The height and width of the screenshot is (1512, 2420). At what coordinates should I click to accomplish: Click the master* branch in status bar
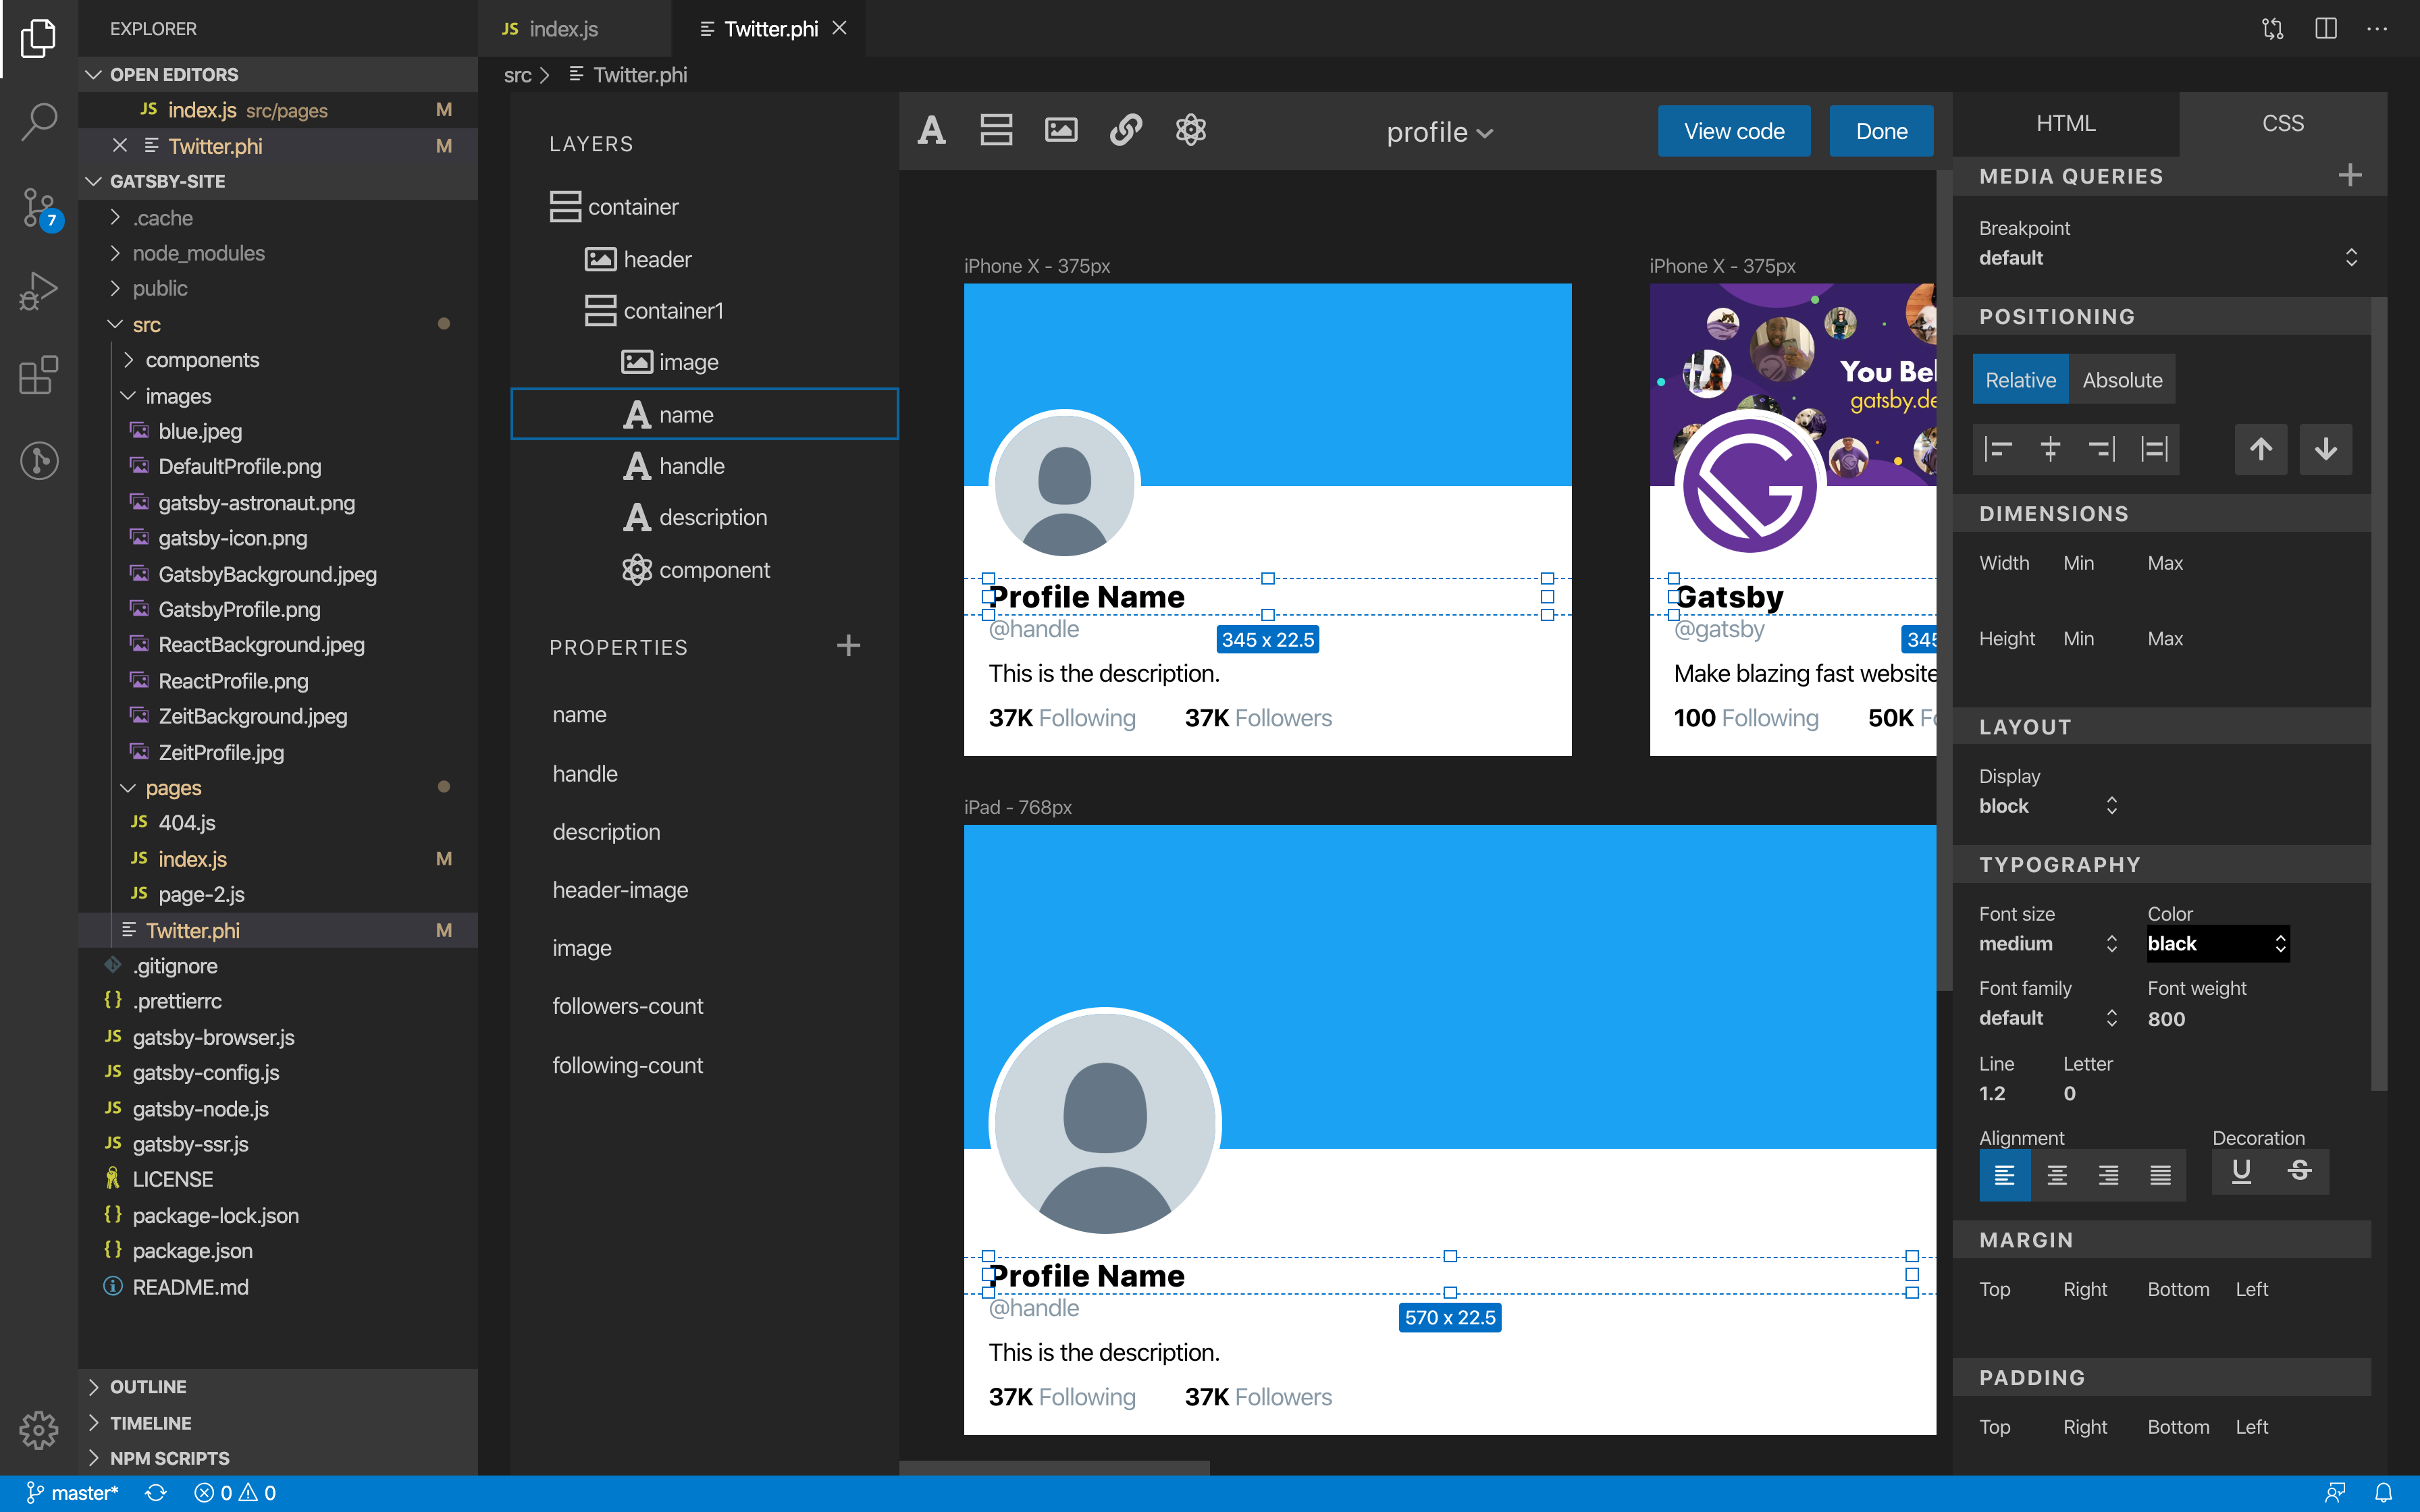pos(72,1493)
